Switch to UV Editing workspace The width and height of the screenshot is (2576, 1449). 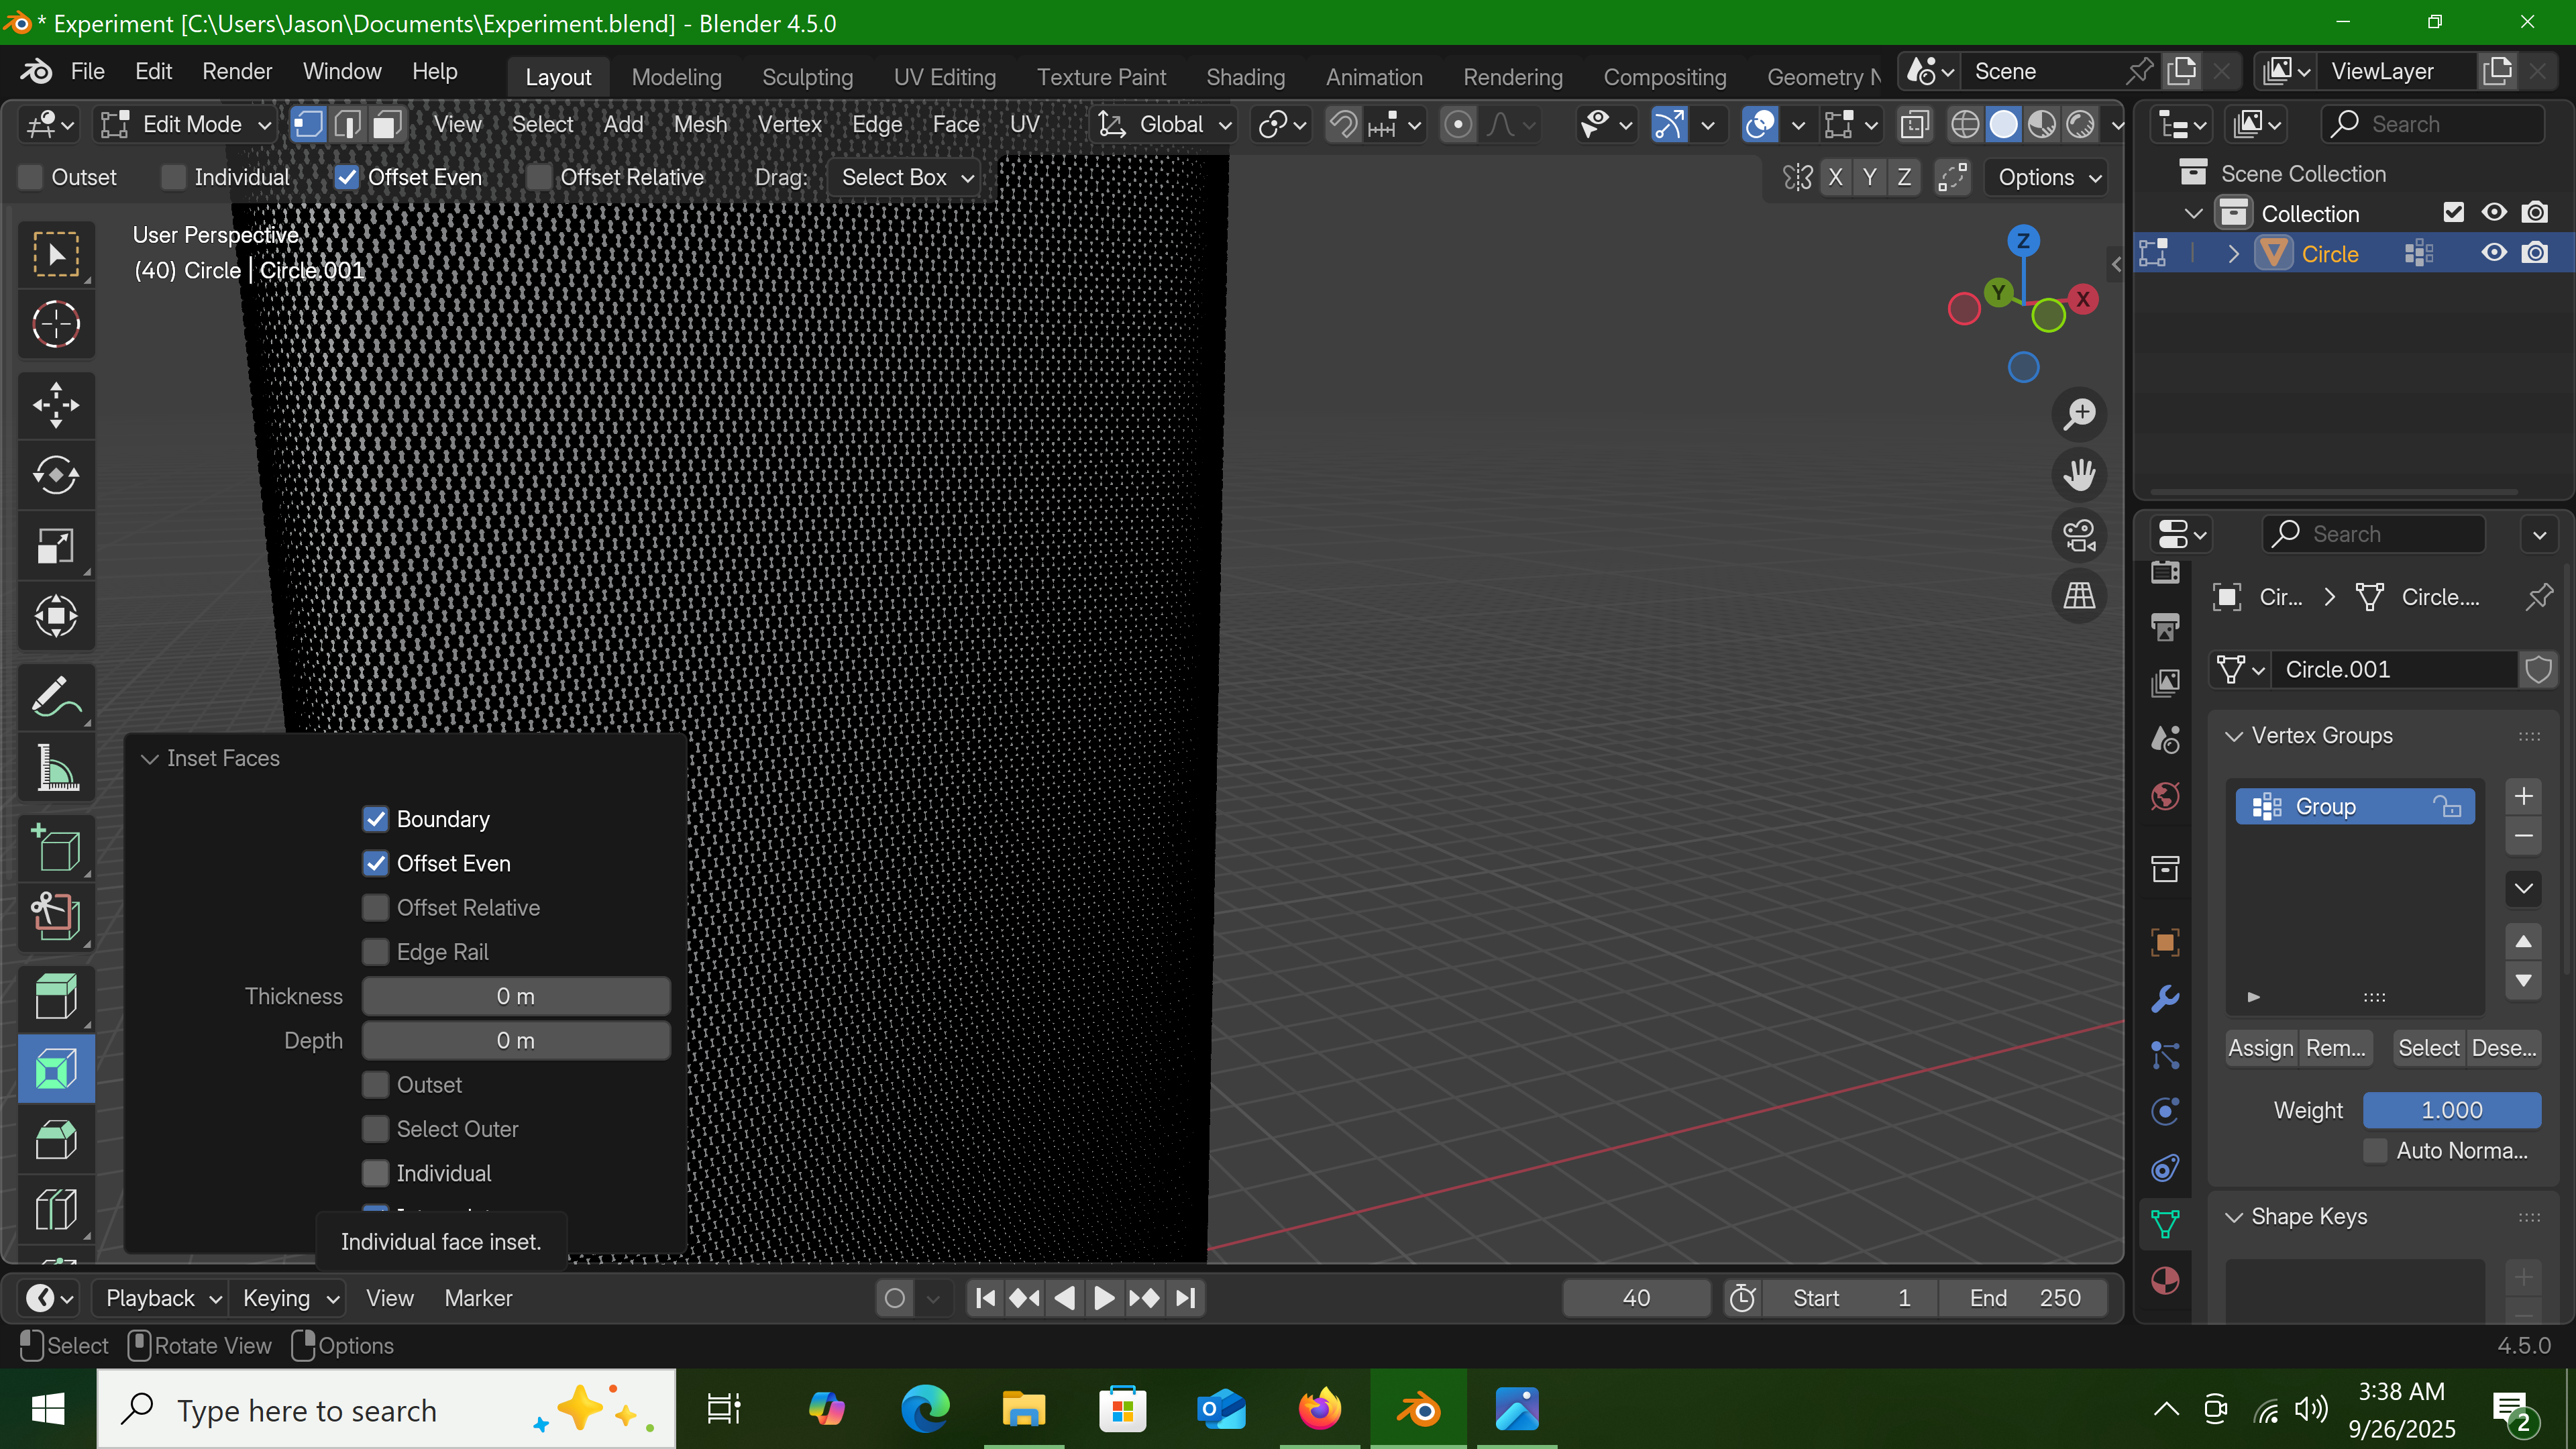[944, 77]
